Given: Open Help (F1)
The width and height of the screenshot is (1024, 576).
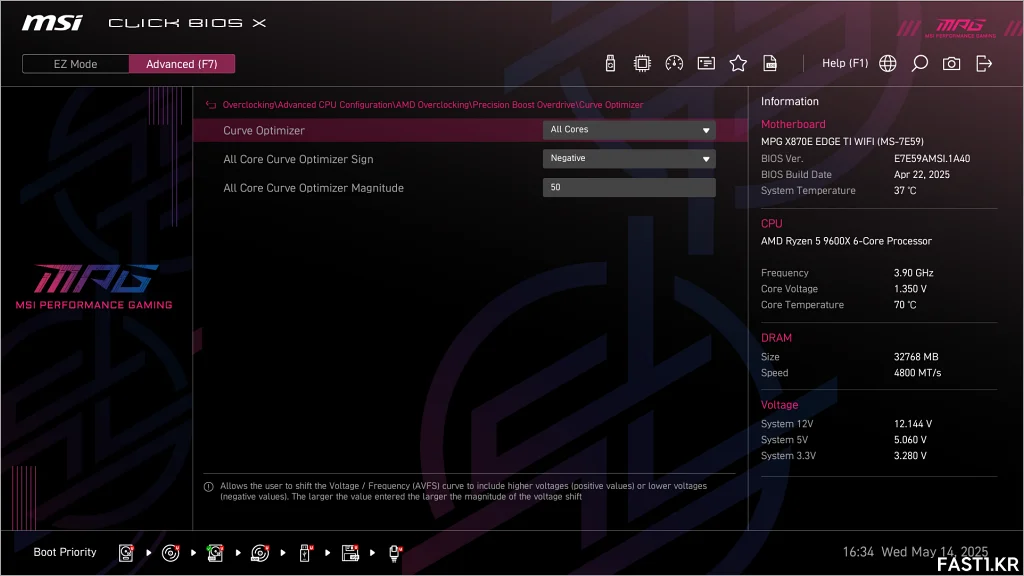Looking at the screenshot, I should 845,63.
